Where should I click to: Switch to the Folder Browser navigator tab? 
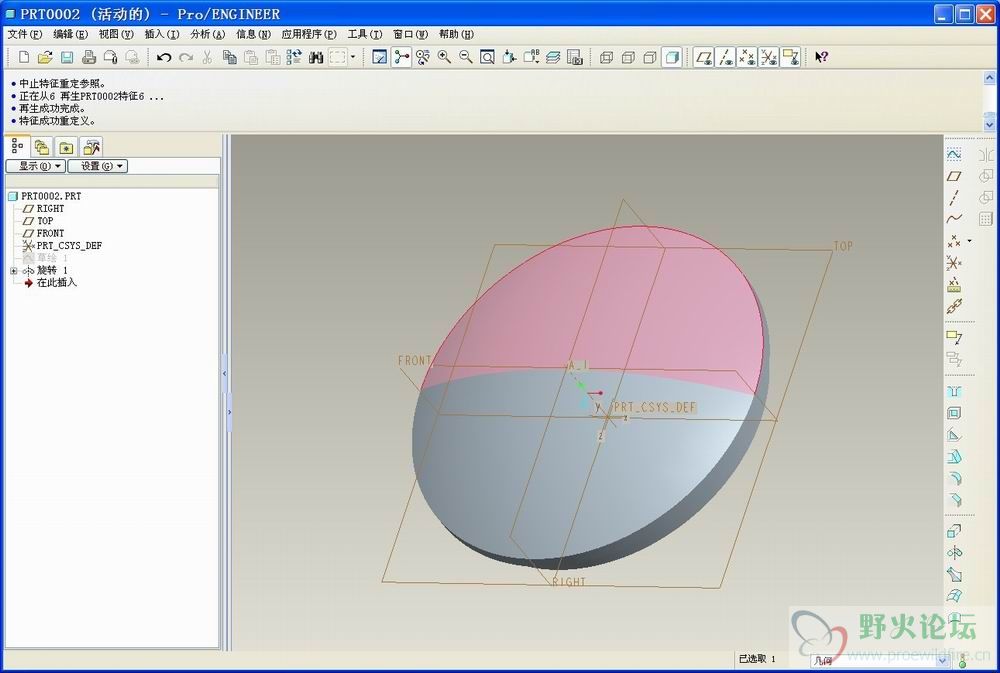(41, 147)
